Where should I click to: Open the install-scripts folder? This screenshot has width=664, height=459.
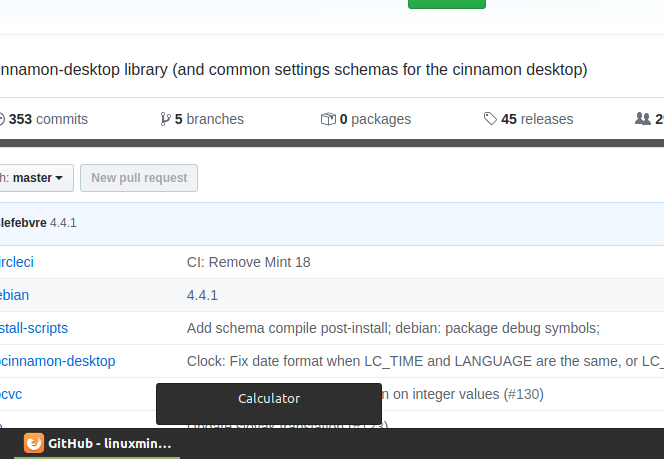34,328
